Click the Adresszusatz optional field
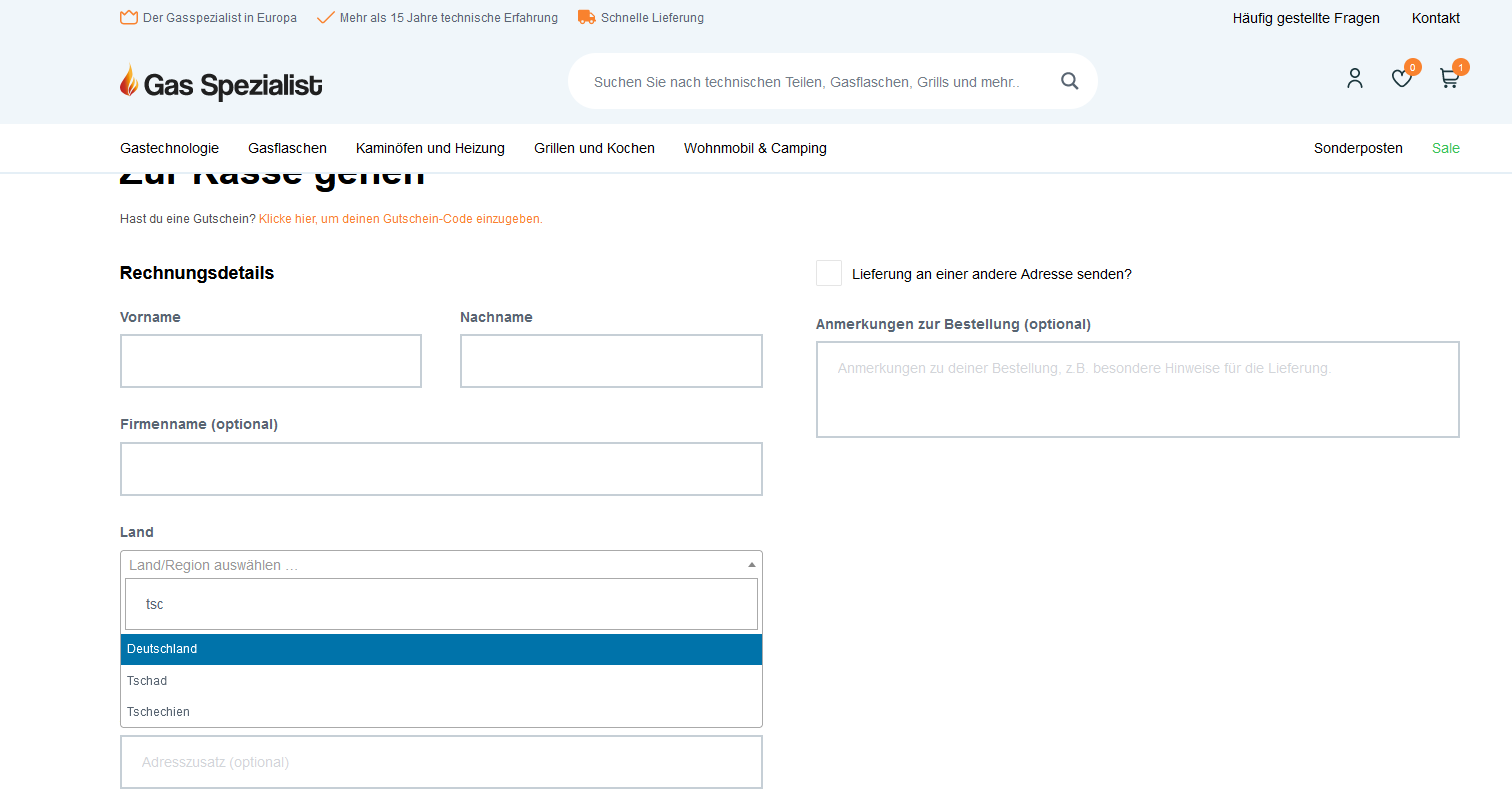This screenshot has width=1512, height=805. [441, 762]
